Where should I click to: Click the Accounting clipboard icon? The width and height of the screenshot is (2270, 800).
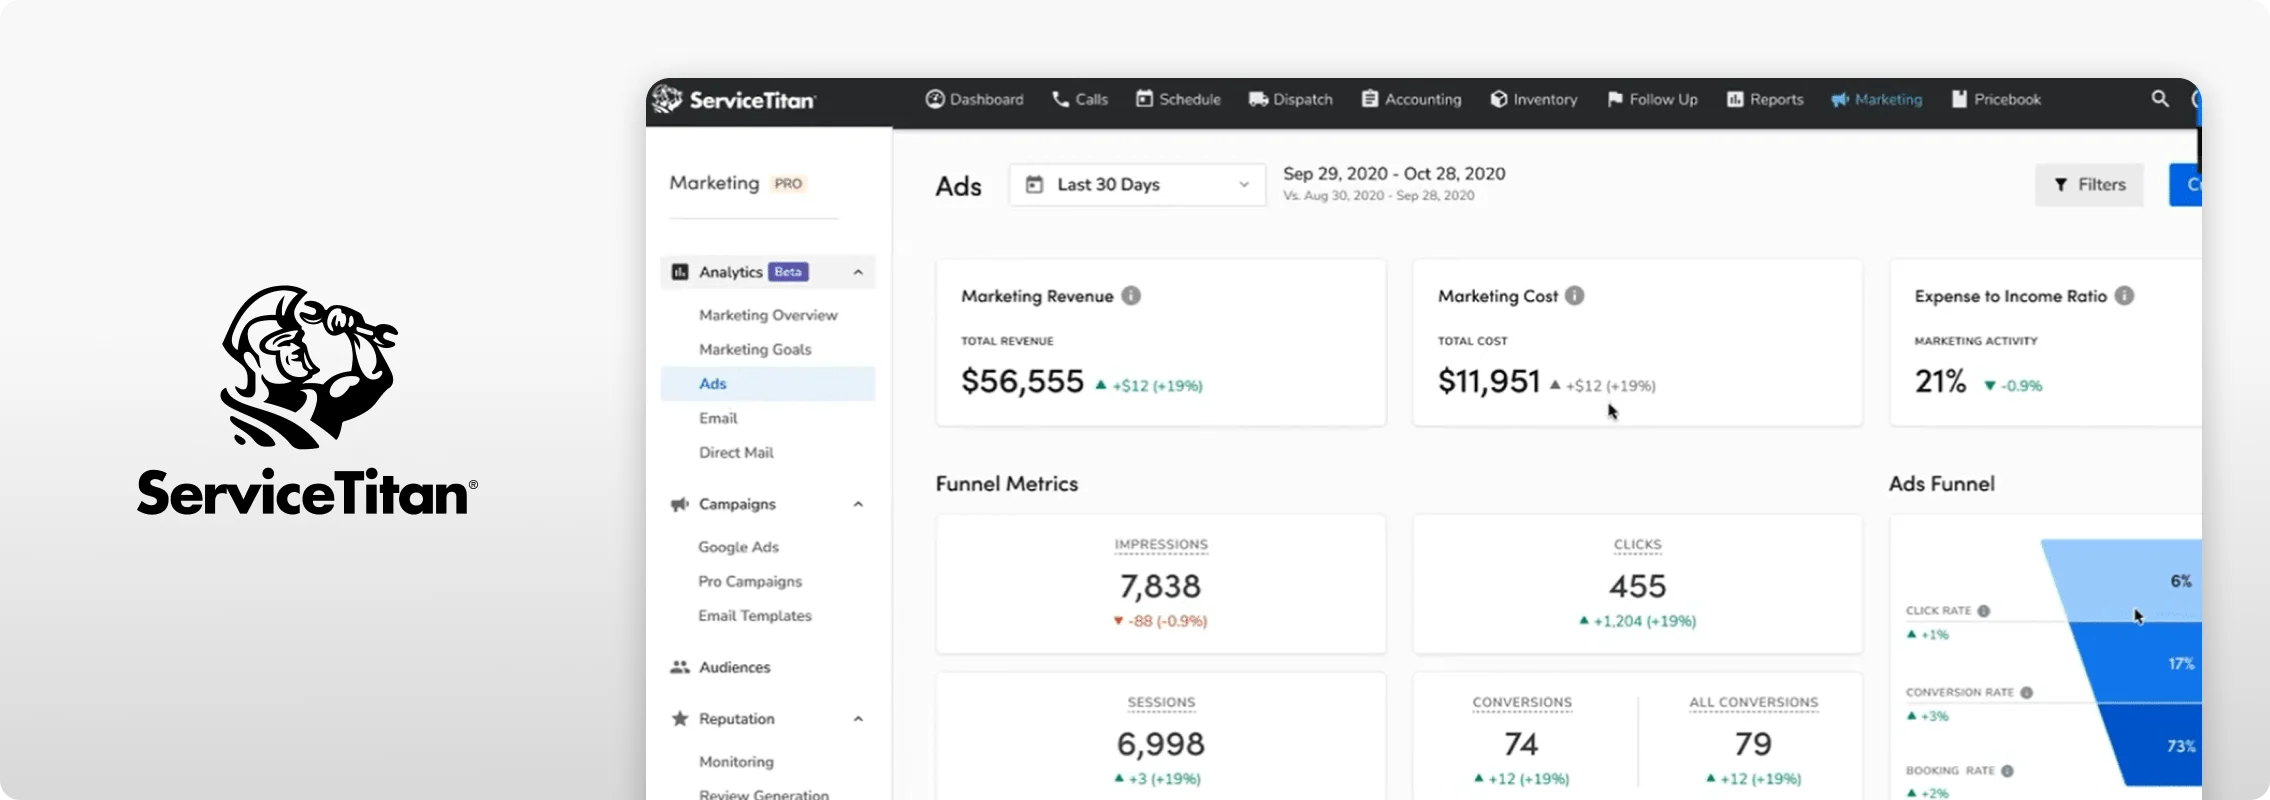point(1370,99)
